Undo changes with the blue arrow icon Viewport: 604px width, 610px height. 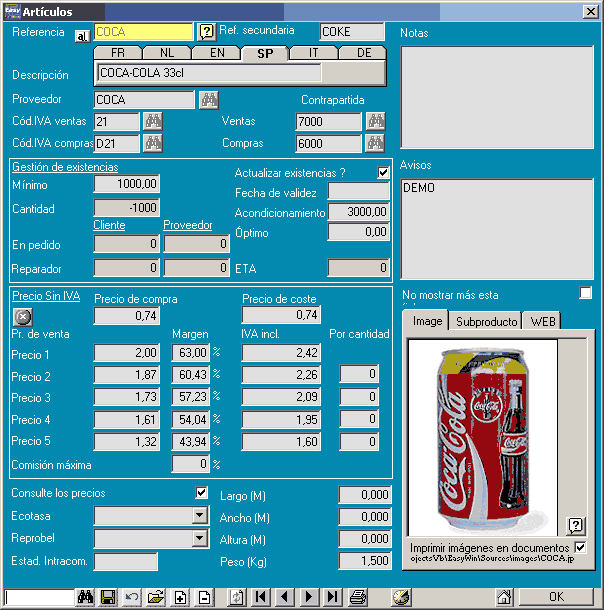click(x=131, y=596)
